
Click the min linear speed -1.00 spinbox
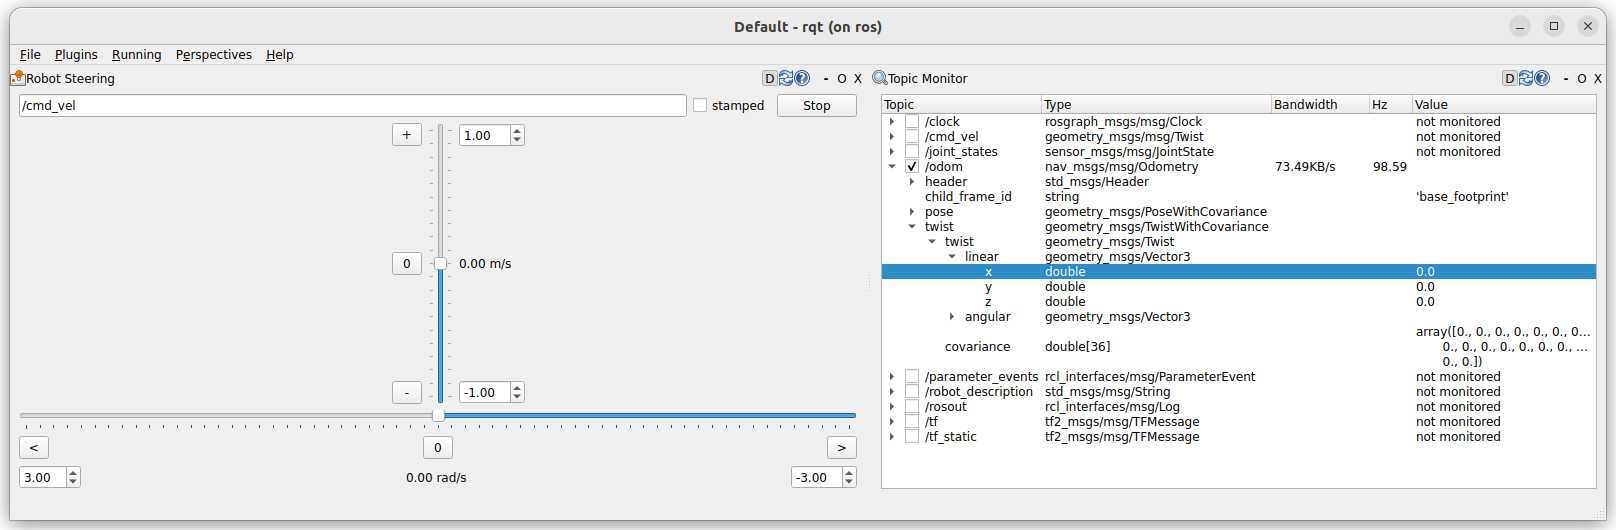coord(492,393)
